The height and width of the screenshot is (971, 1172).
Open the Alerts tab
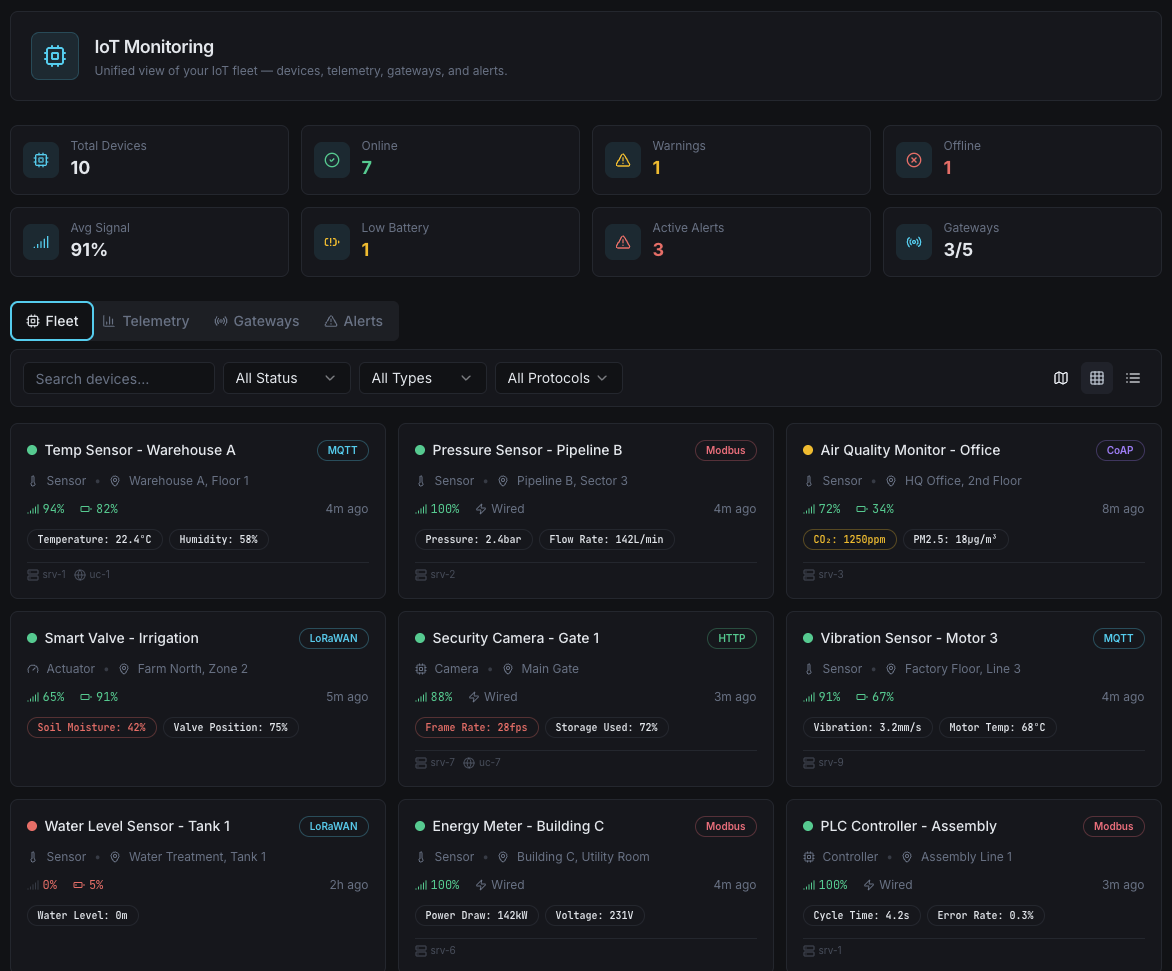point(353,321)
